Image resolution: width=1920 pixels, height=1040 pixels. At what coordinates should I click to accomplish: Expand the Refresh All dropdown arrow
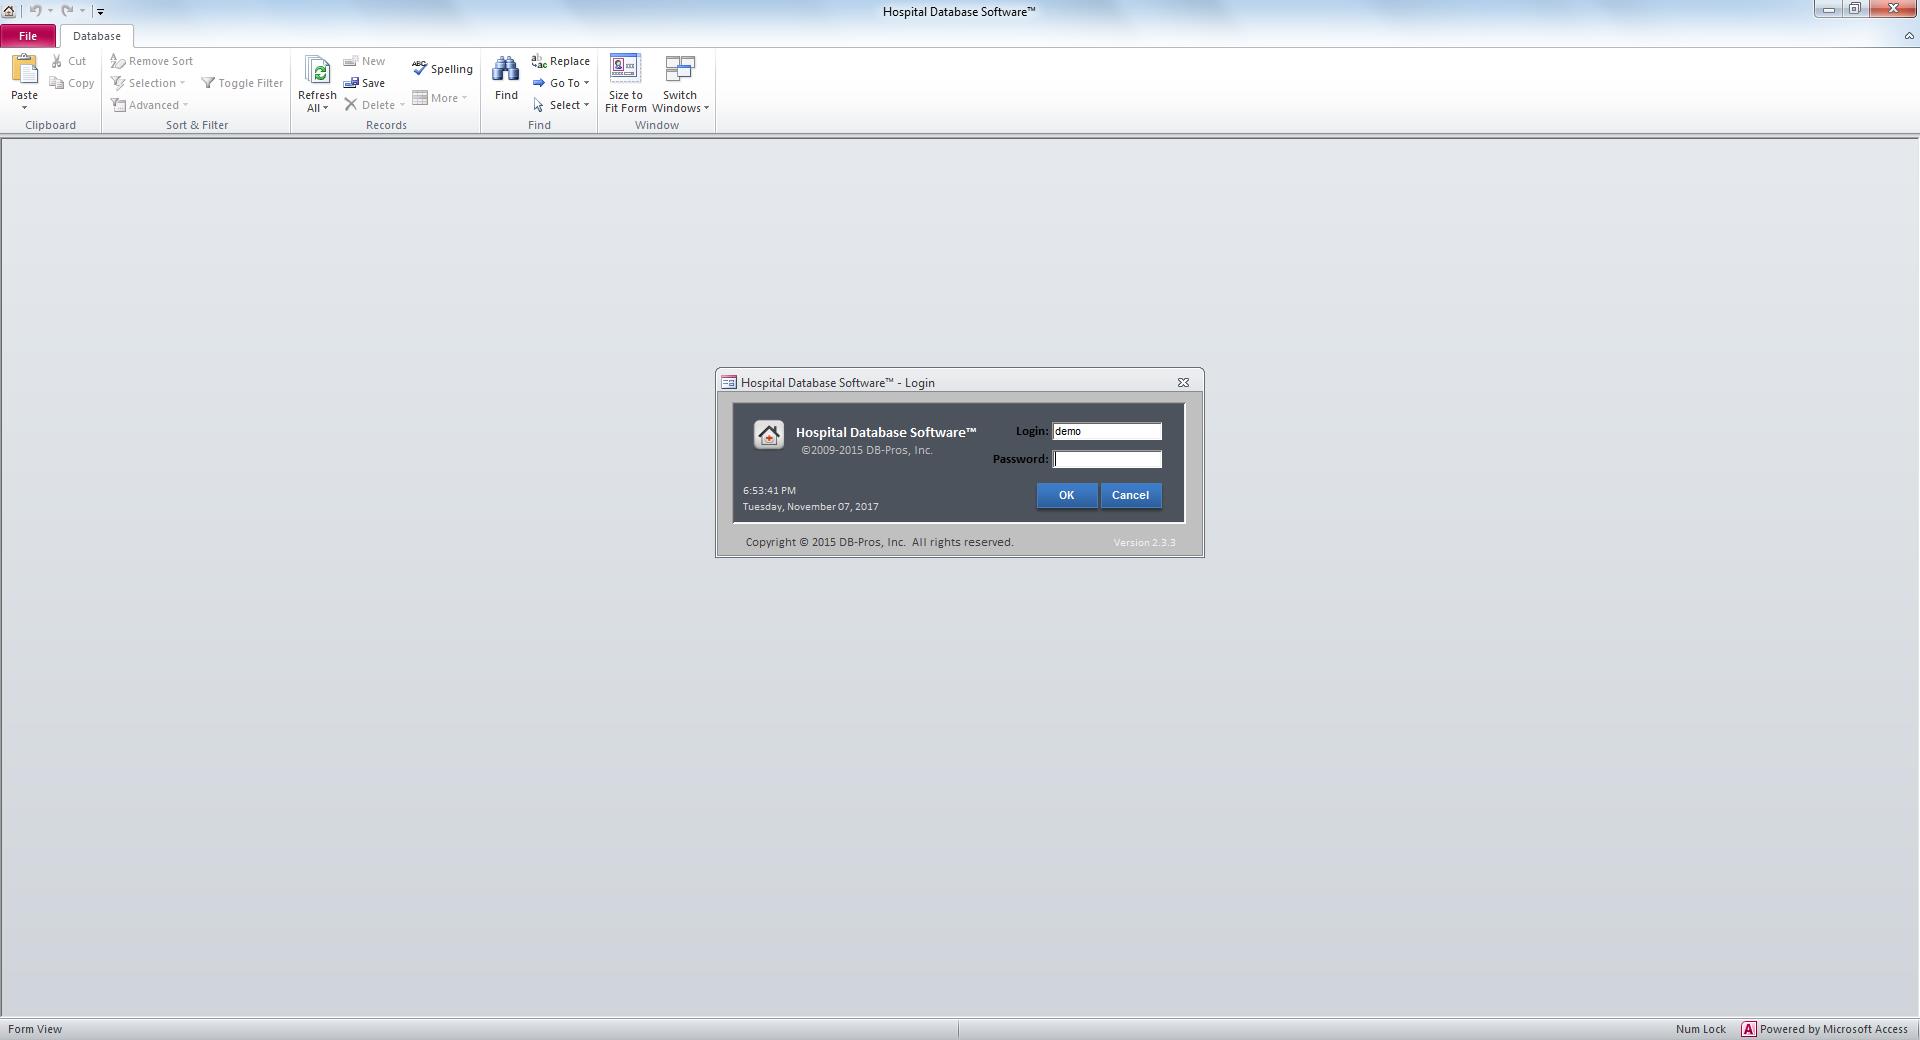click(325, 108)
